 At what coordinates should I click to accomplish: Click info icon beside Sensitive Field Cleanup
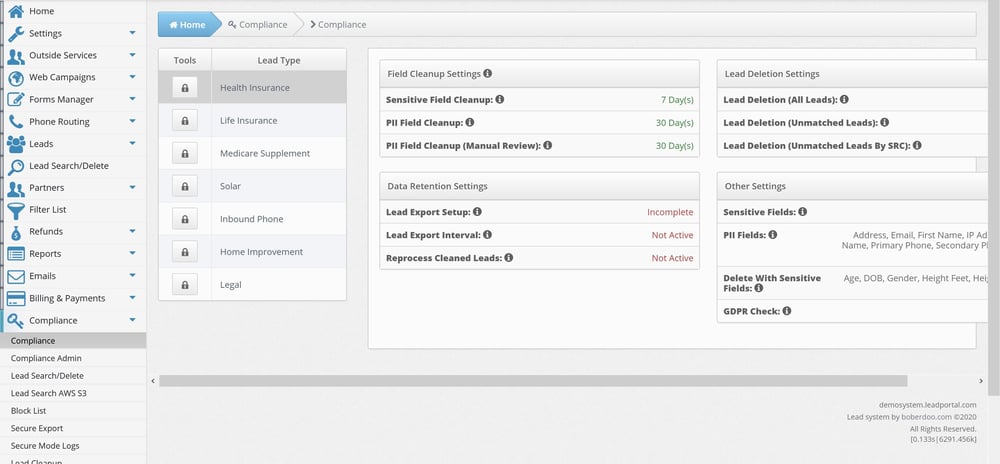click(x=500, y=100)
